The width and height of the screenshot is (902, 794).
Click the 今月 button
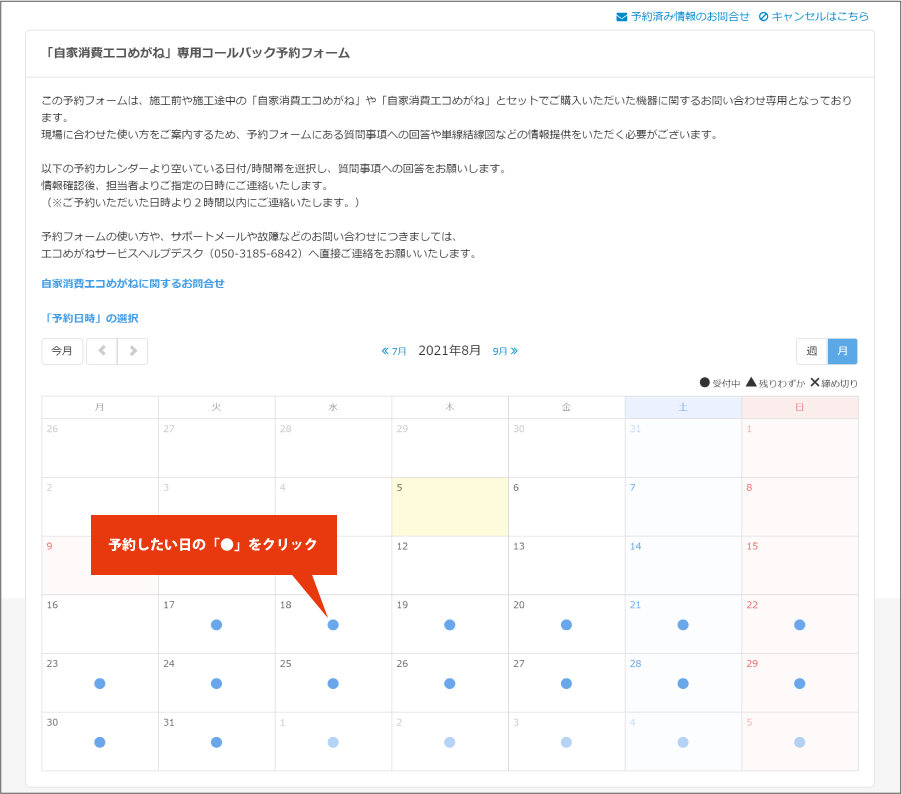point(62,351)
